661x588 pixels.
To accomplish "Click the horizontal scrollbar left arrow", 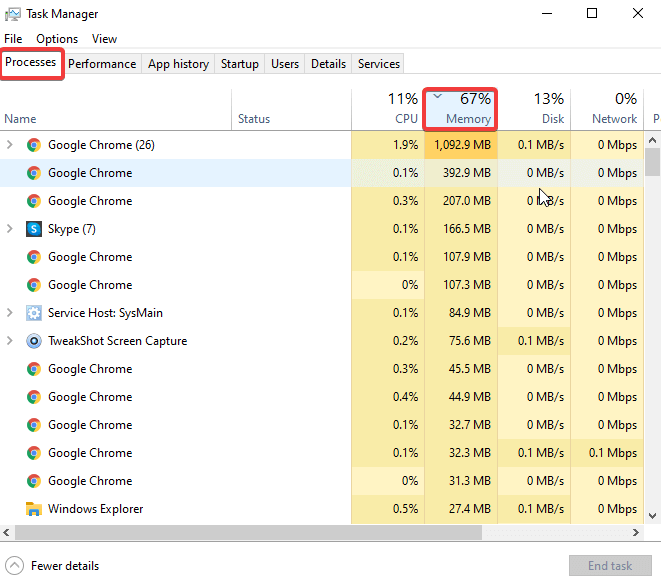I will [x=6, y=532].
